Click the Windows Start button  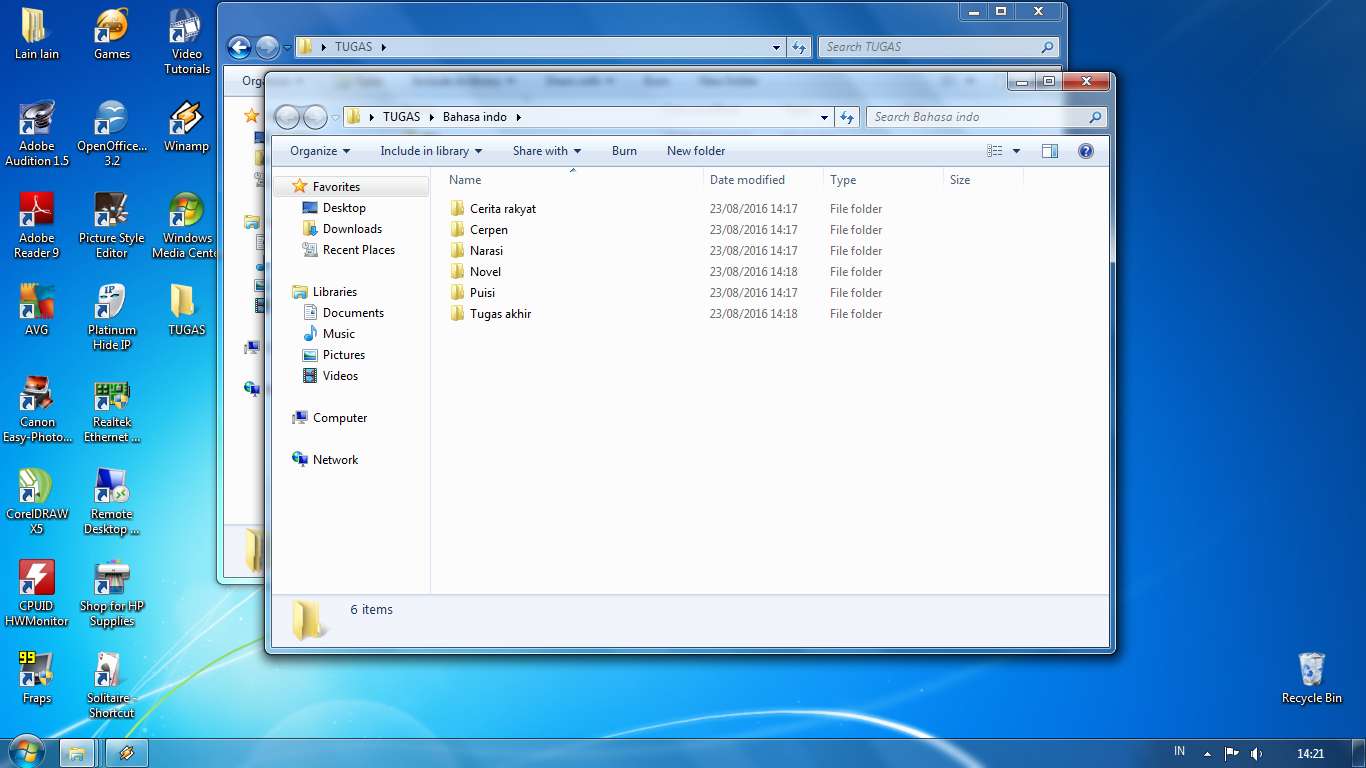point(26,752)
